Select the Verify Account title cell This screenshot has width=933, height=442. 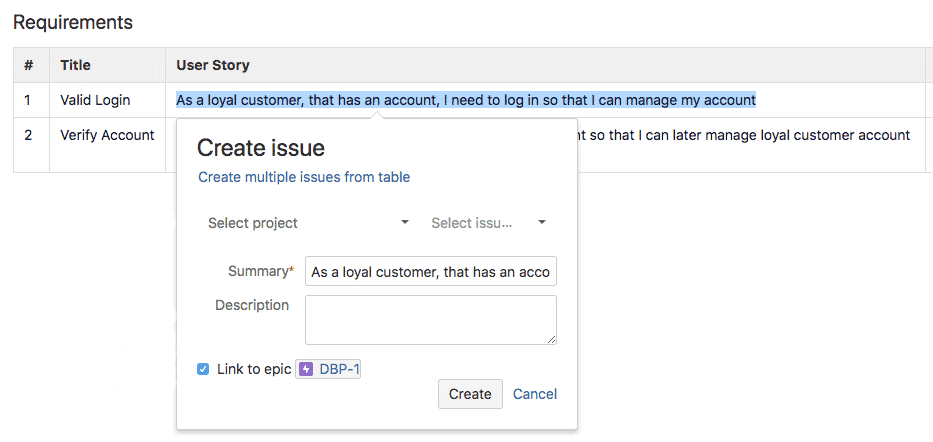pyautogui.click(x=107, y=135)
